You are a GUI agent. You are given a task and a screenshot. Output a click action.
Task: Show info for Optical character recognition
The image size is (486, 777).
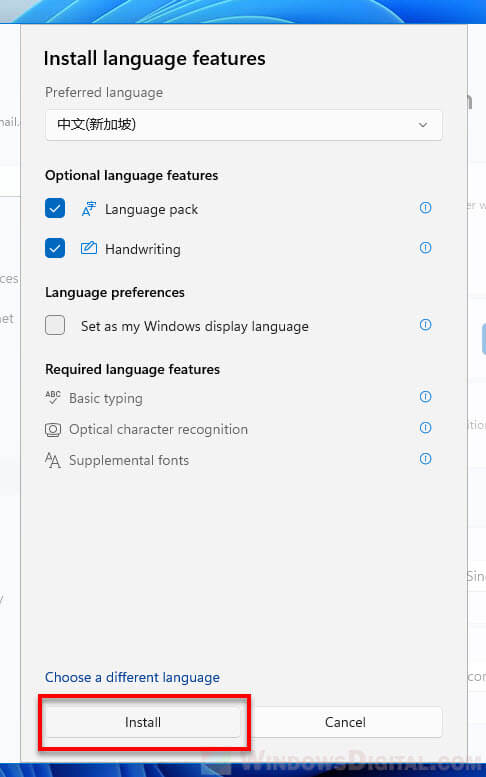[425, 428]
